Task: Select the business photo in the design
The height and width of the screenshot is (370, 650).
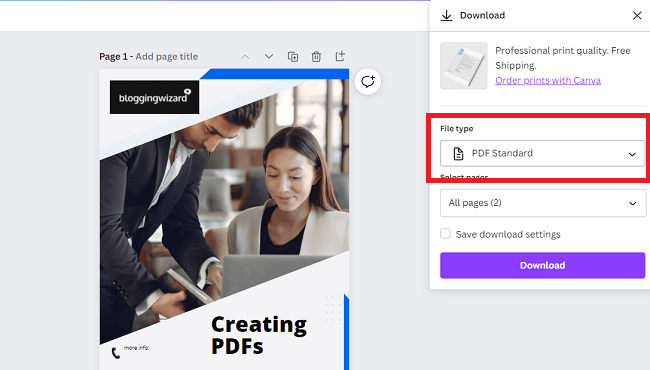Action: click(224, 211)
